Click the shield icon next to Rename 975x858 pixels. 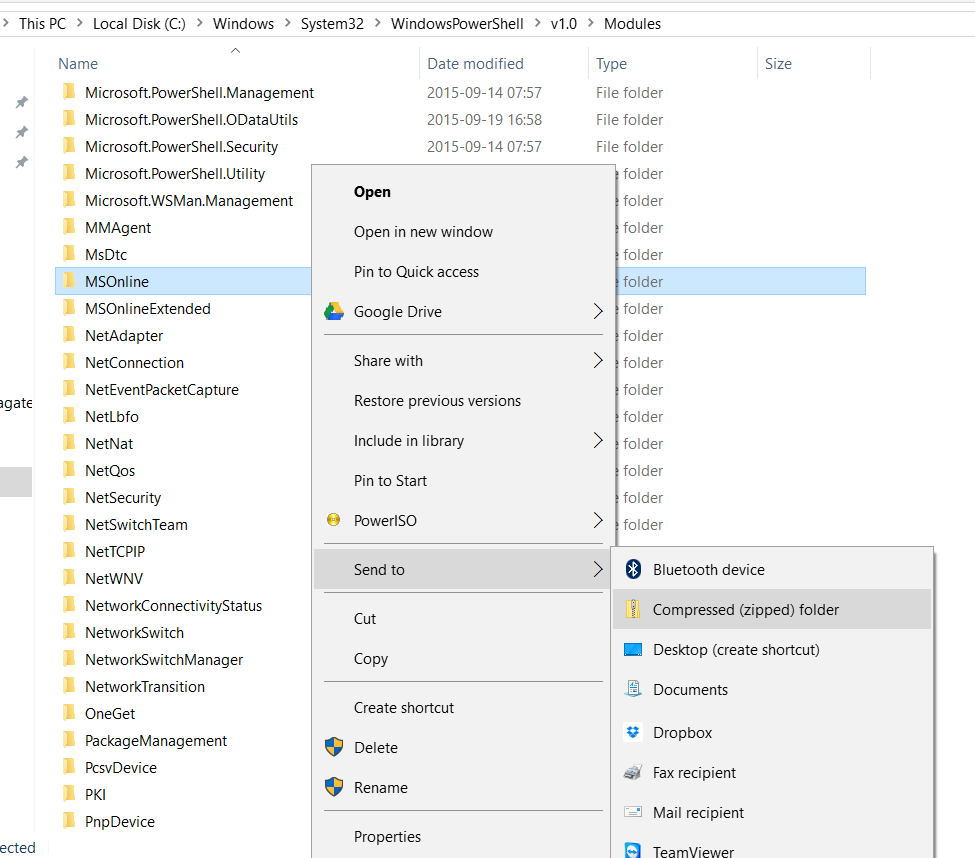334,787
